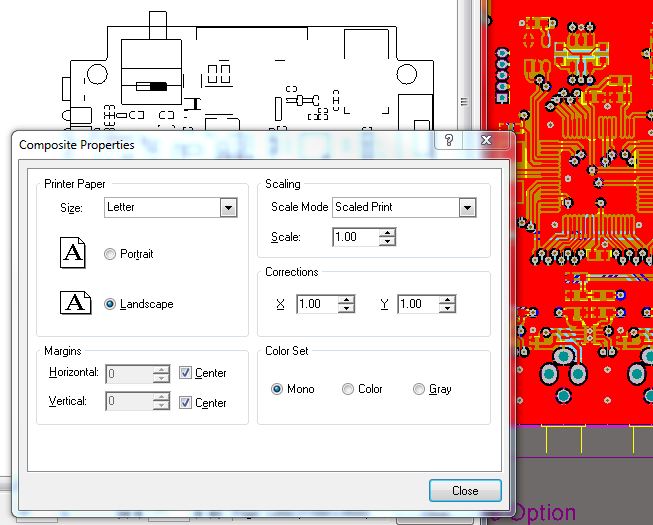Click the print preview vertical scrollbar grip

464,102
